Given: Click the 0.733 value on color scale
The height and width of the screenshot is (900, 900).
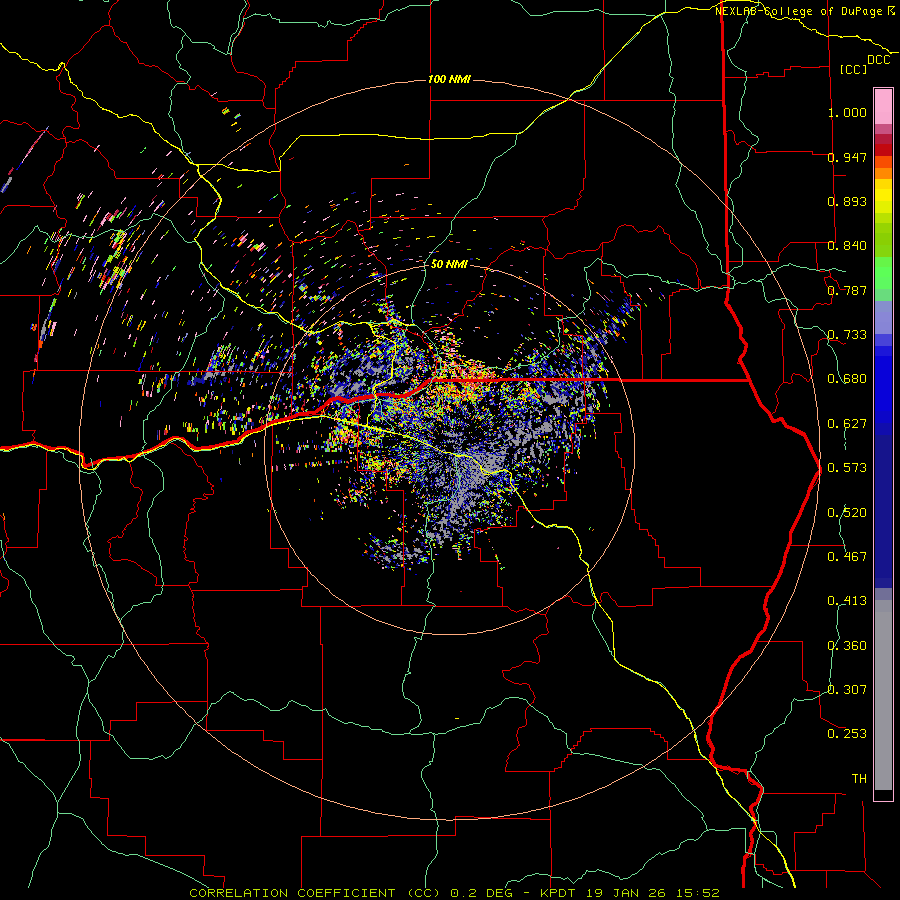Looking at the screenshot, I should (847, 335).
